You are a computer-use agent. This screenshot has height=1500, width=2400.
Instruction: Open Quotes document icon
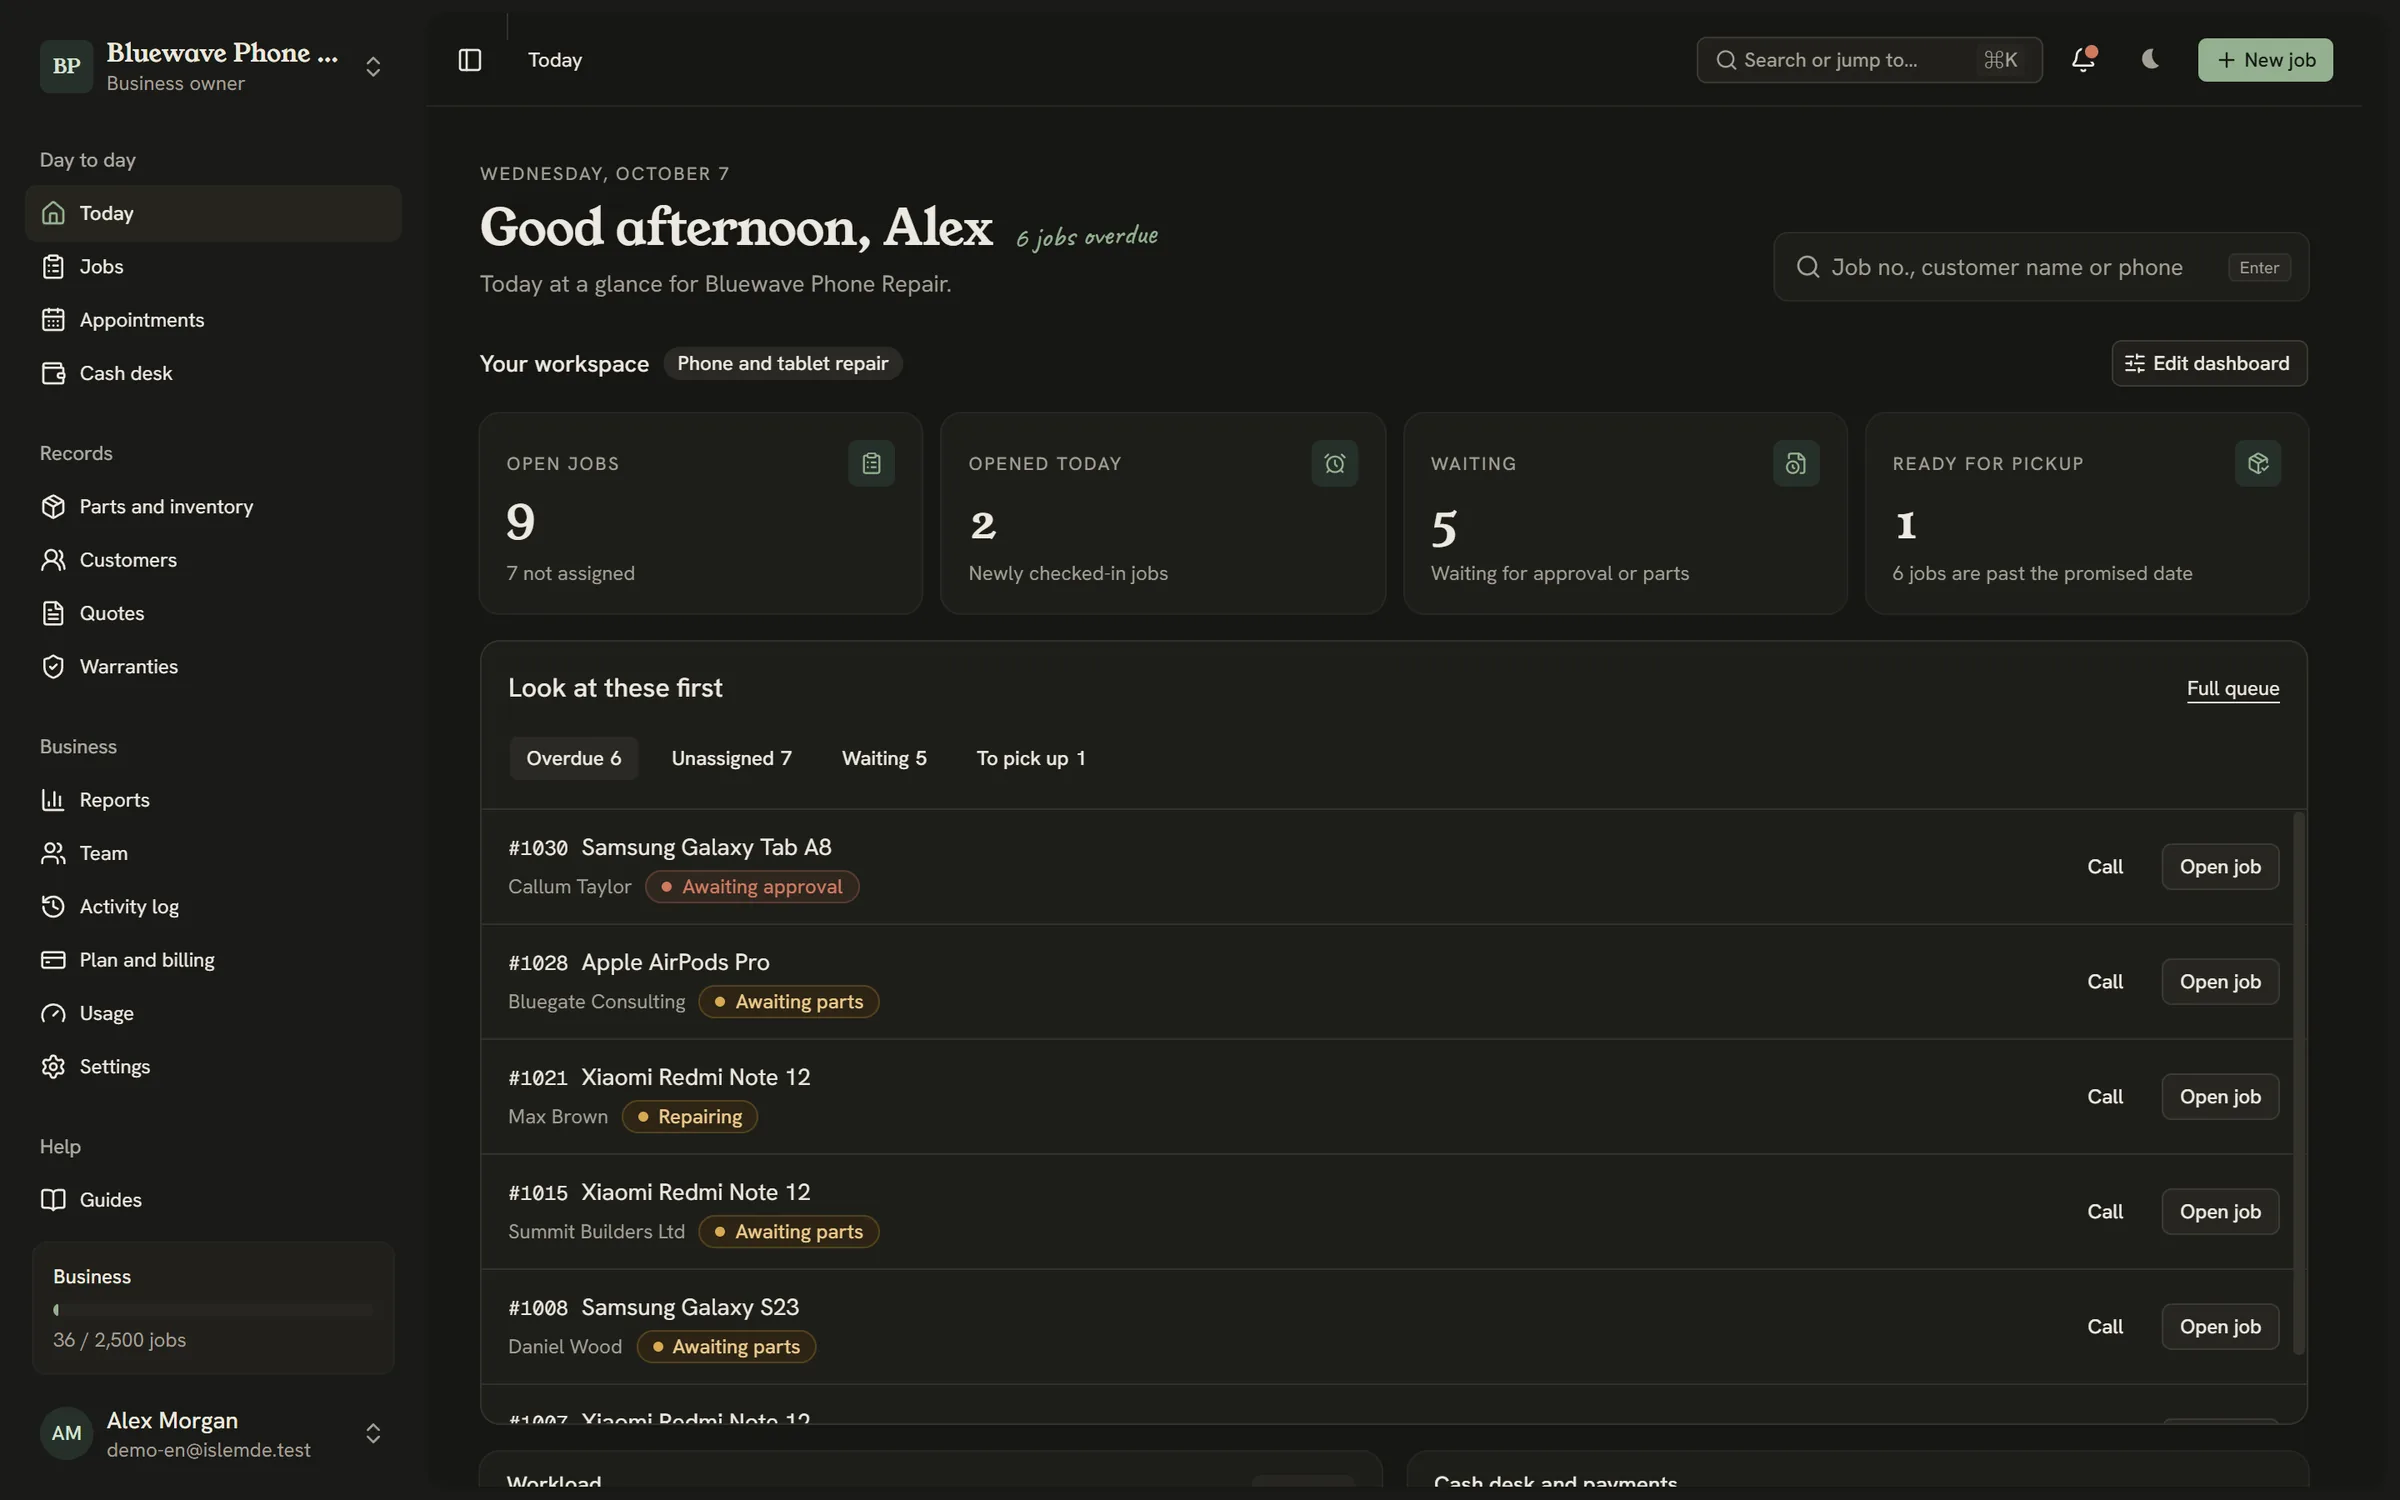53,613
